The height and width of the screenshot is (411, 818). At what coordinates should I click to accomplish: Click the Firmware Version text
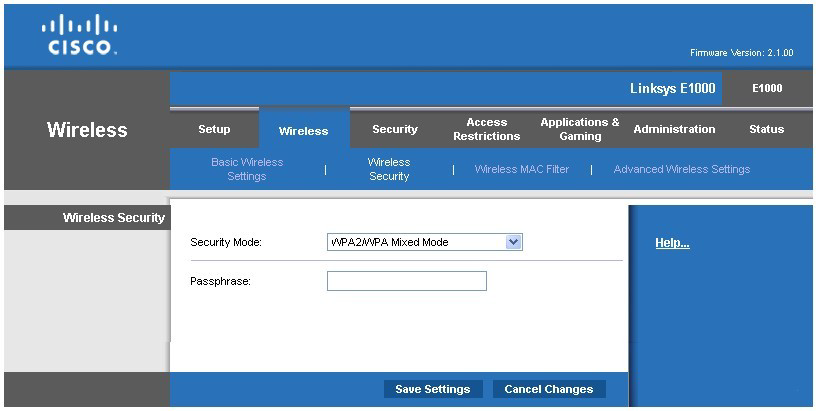(x=741, y=52)
